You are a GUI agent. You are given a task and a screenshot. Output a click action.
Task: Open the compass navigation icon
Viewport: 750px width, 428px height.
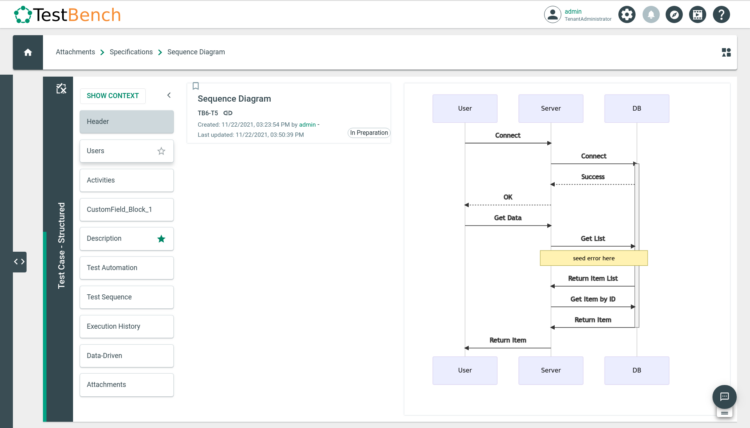[674, 14]
